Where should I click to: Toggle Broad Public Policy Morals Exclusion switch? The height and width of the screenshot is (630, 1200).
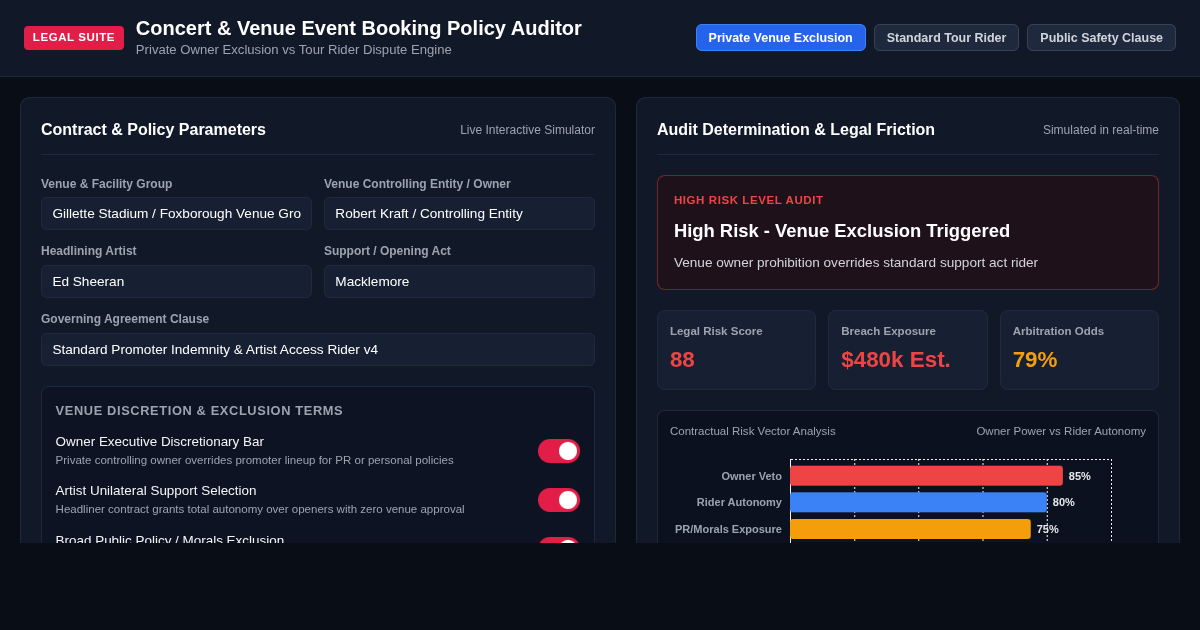click(x=559, y=540)
